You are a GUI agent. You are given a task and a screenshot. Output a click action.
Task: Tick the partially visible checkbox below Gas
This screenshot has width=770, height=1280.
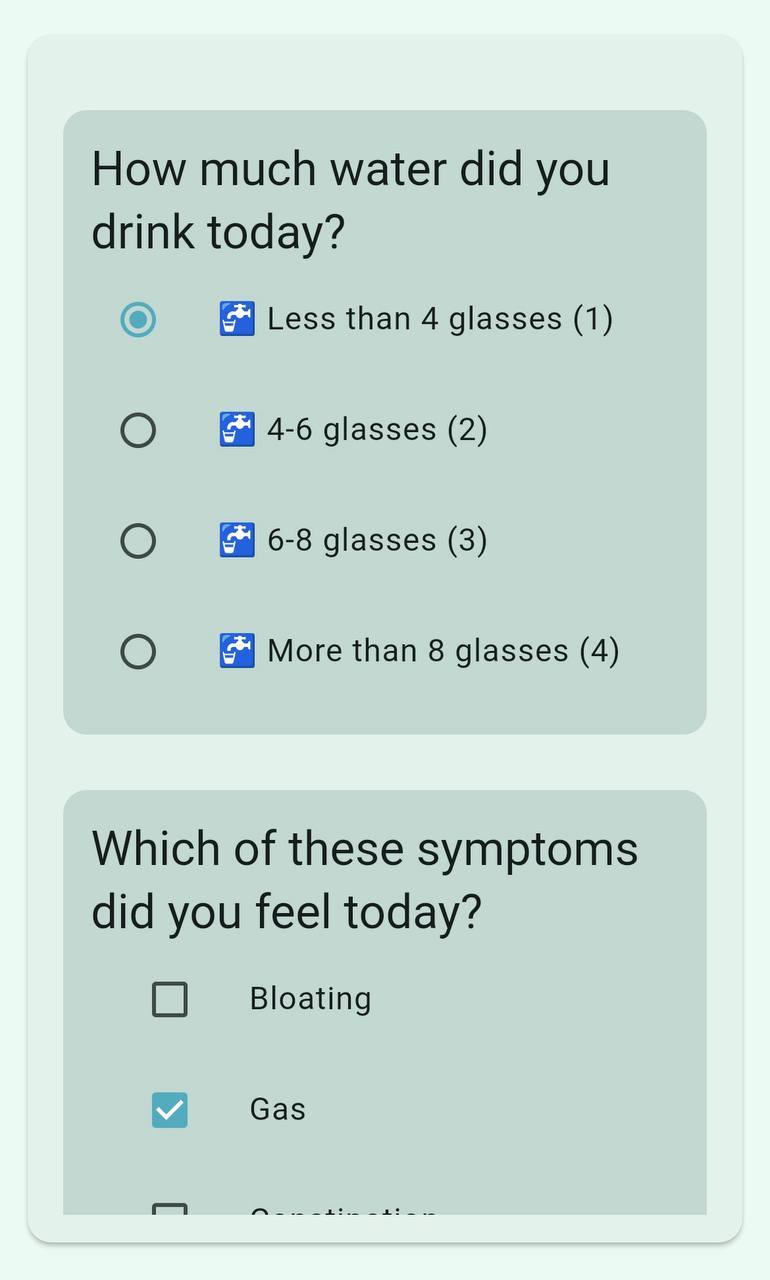(x=170, y=1210)
